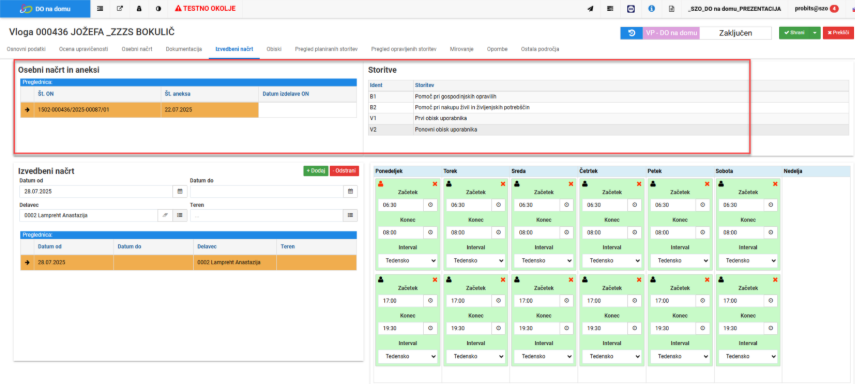Focus the Teren input field
Screen dimensions: 855x384
pos(267,215)
